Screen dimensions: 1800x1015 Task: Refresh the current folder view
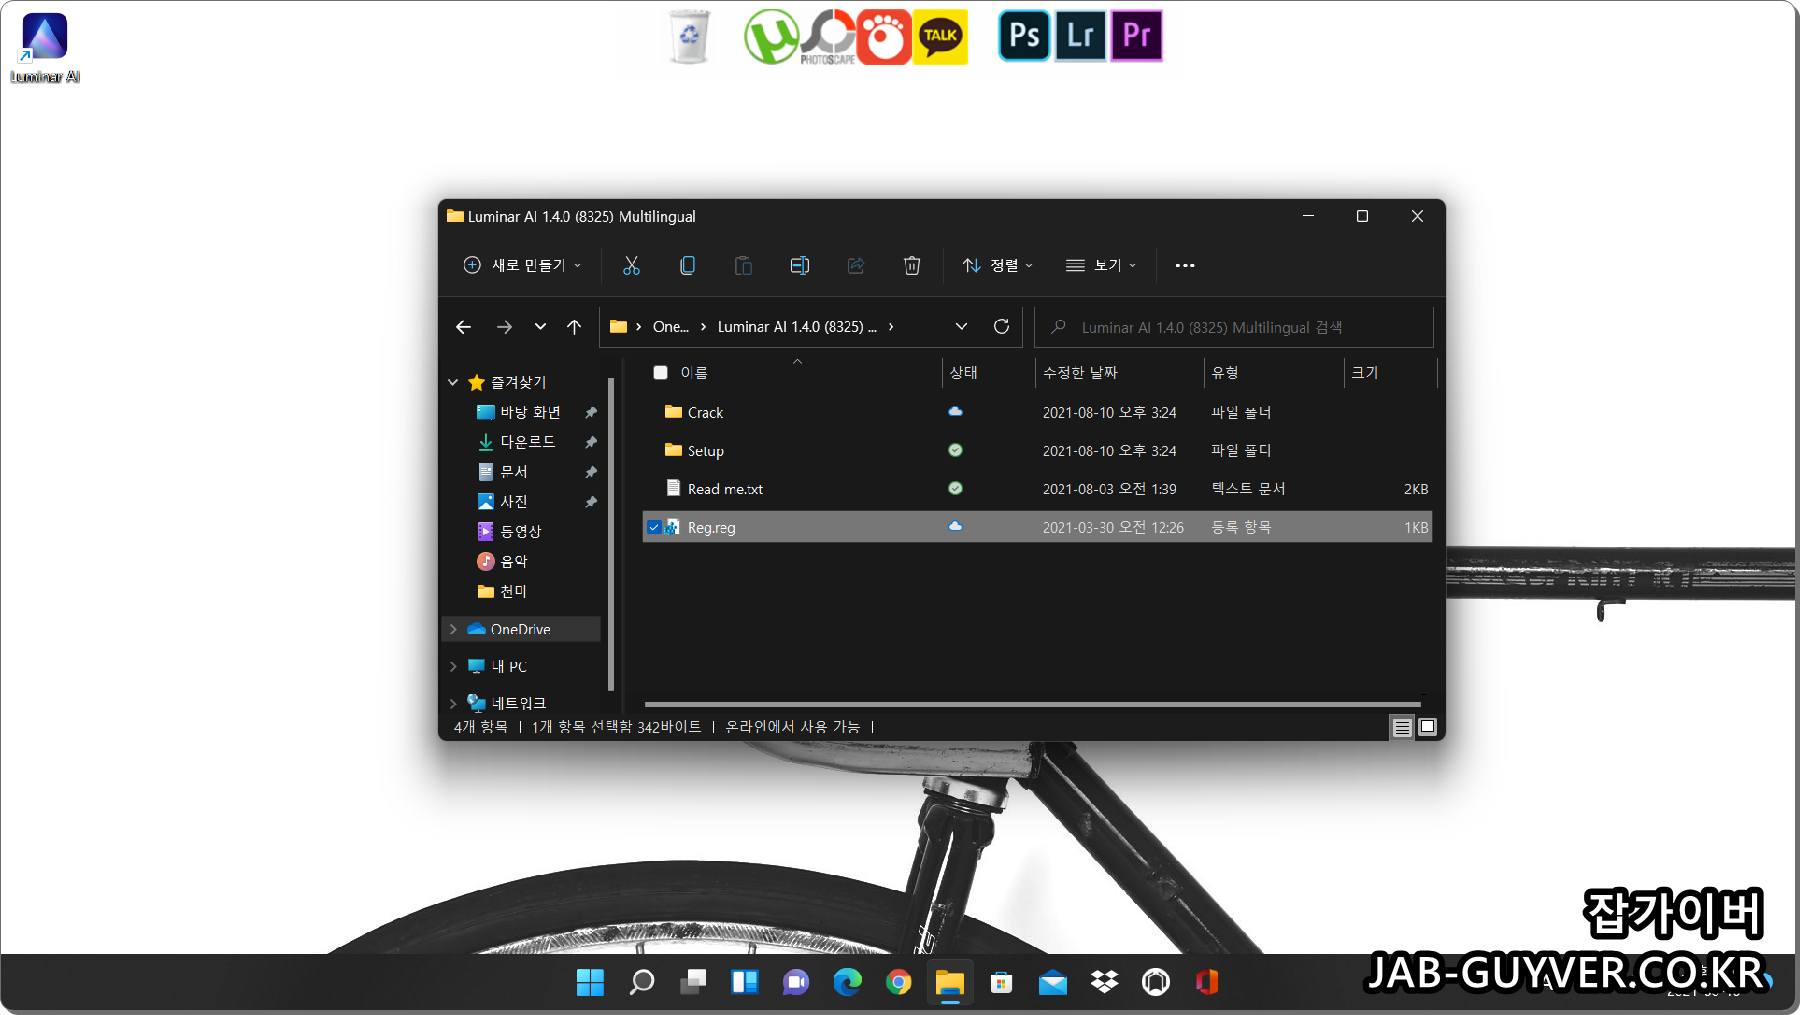click(x=1001, y=326)
